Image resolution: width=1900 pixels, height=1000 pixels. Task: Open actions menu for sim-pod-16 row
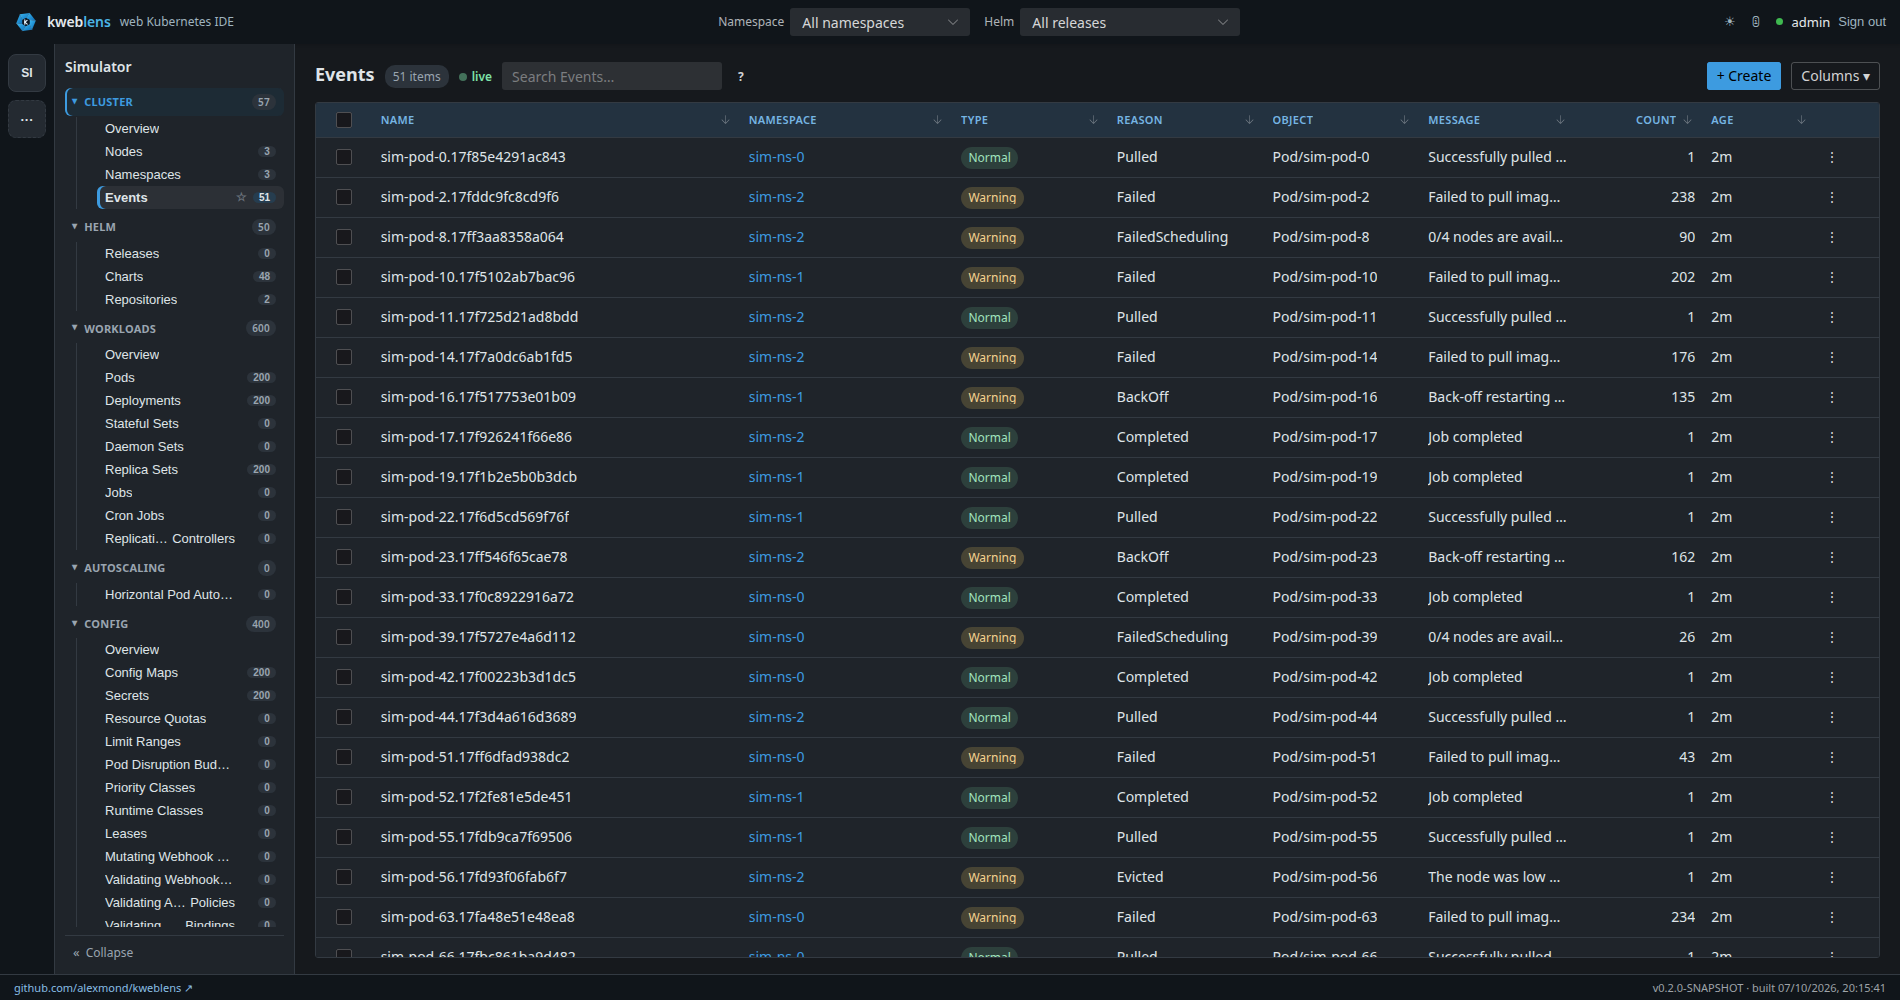click(x=1832, y=397)
